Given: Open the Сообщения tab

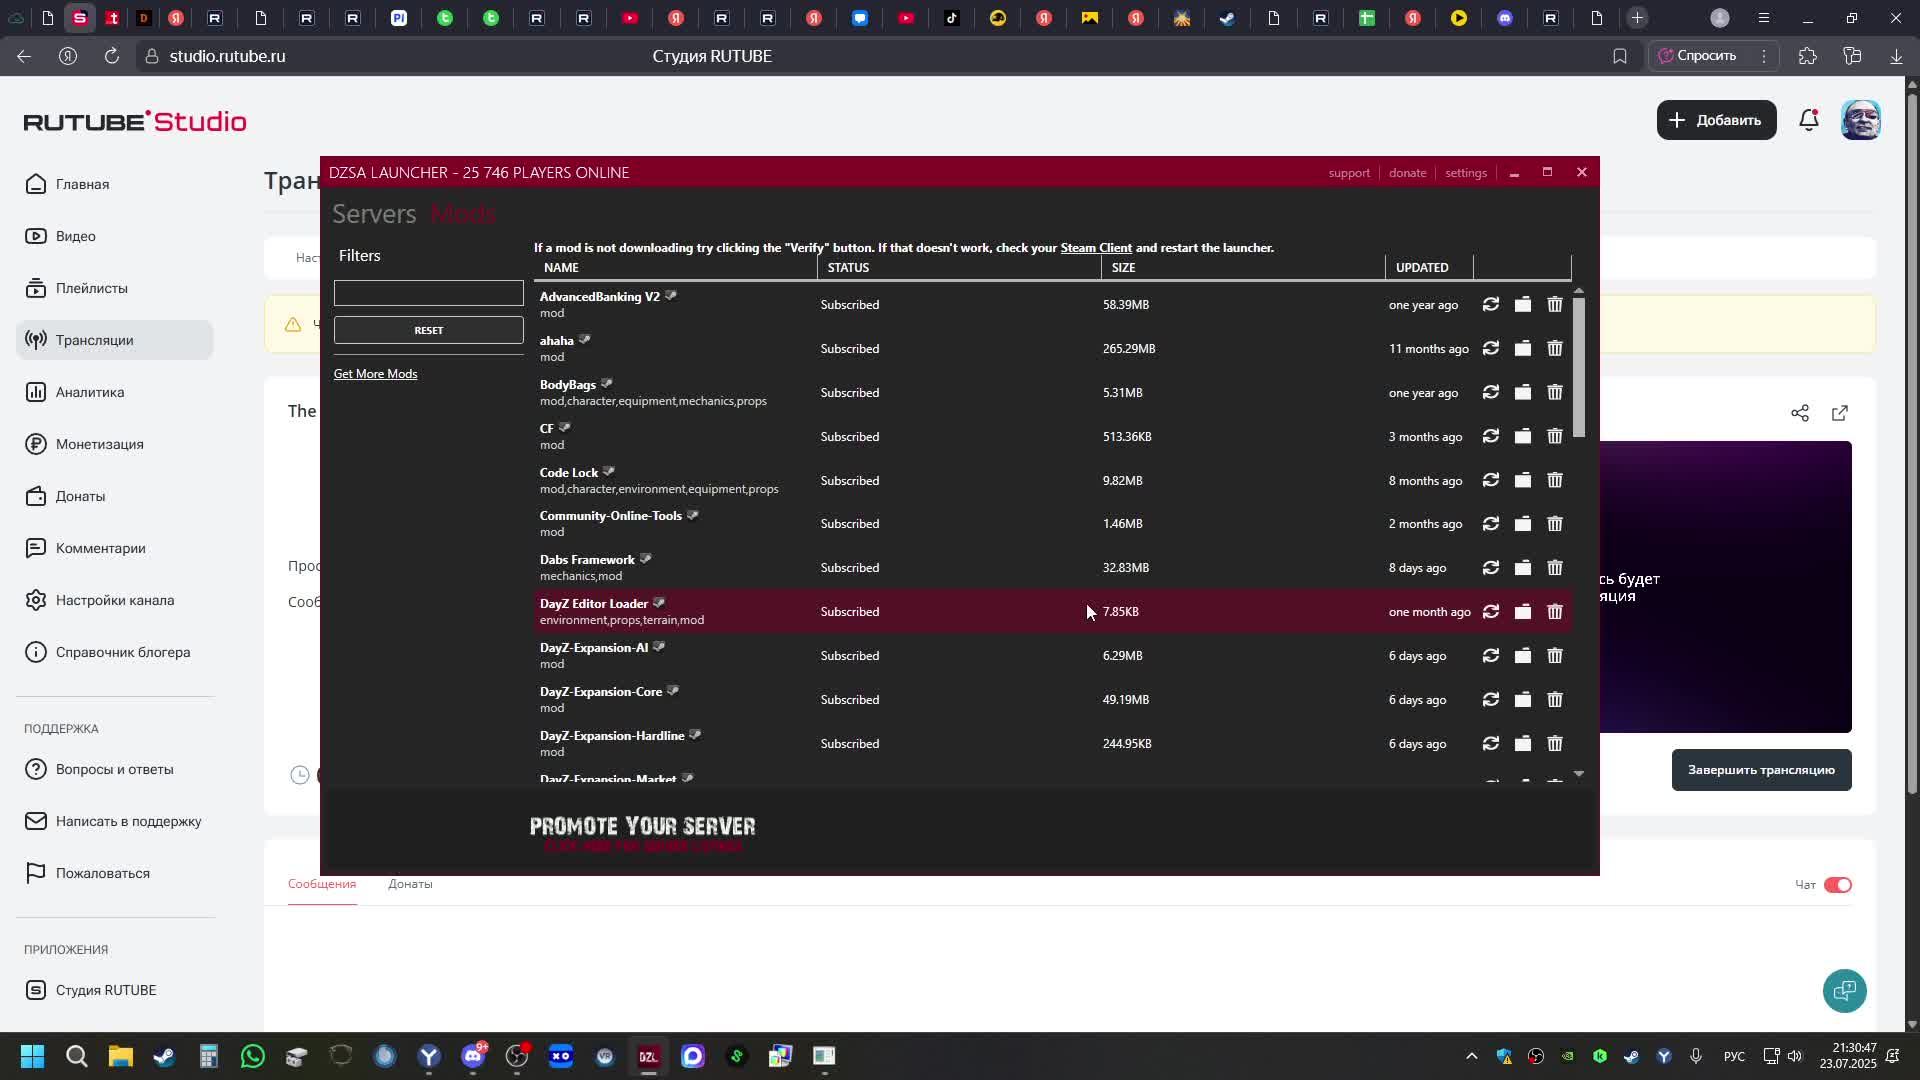Looking at the screenshot, I should [x=322, y=884].
